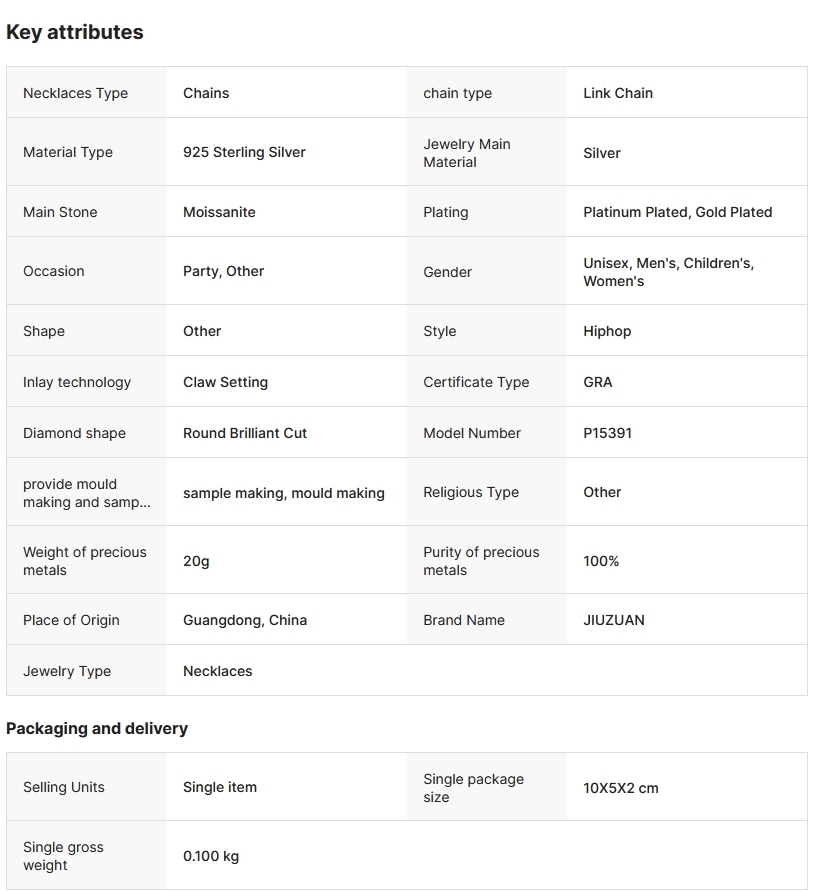Click the Guangdong, China origin value

tap(245, 620)
